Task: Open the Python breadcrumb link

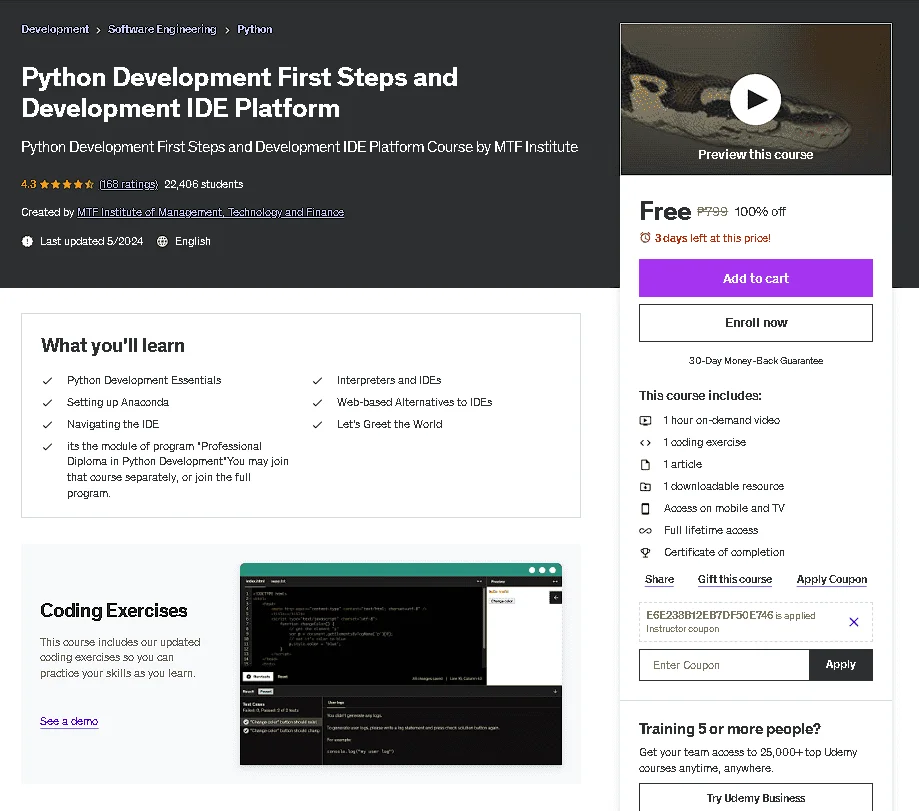Action: pos(254,29)
